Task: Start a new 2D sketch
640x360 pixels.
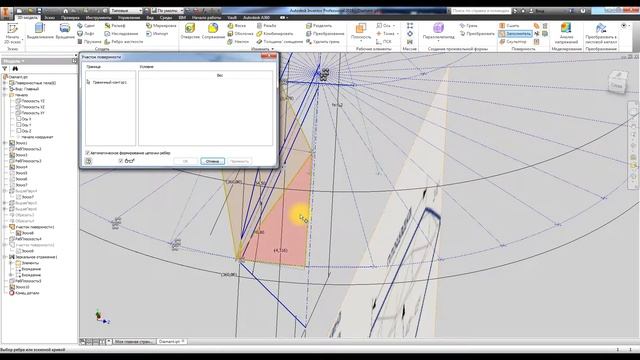Action: [12, 33]
